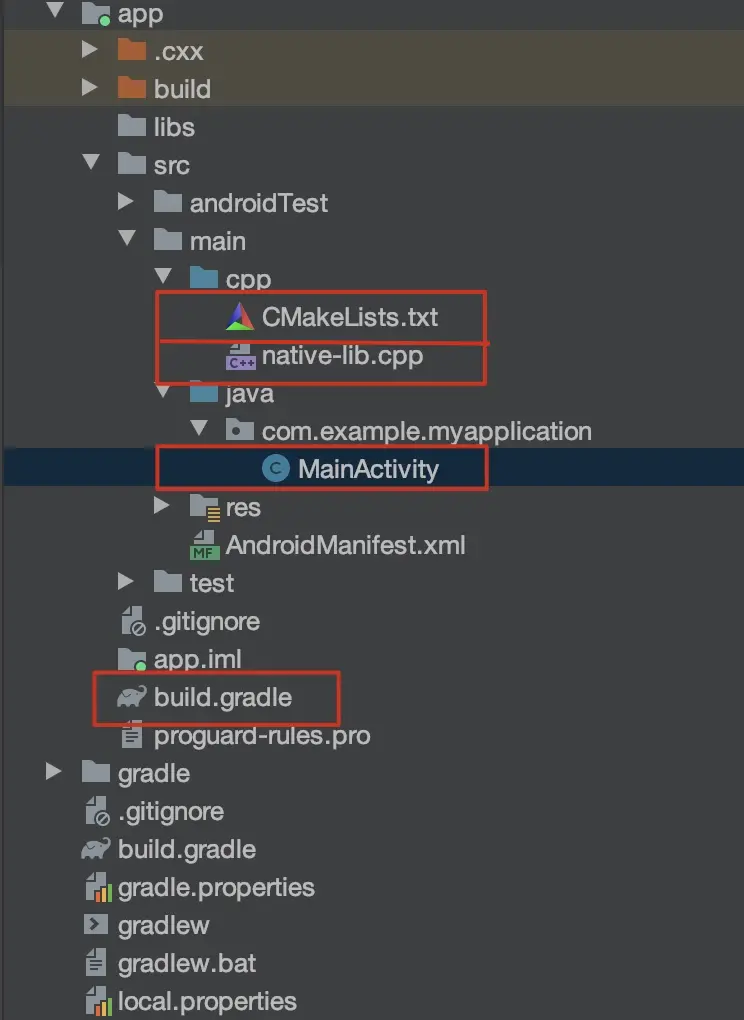Image resolution: width=744 pixels, height=1020 pixels.
Task: Click the res resource folder icon
Action: [204, 507]
